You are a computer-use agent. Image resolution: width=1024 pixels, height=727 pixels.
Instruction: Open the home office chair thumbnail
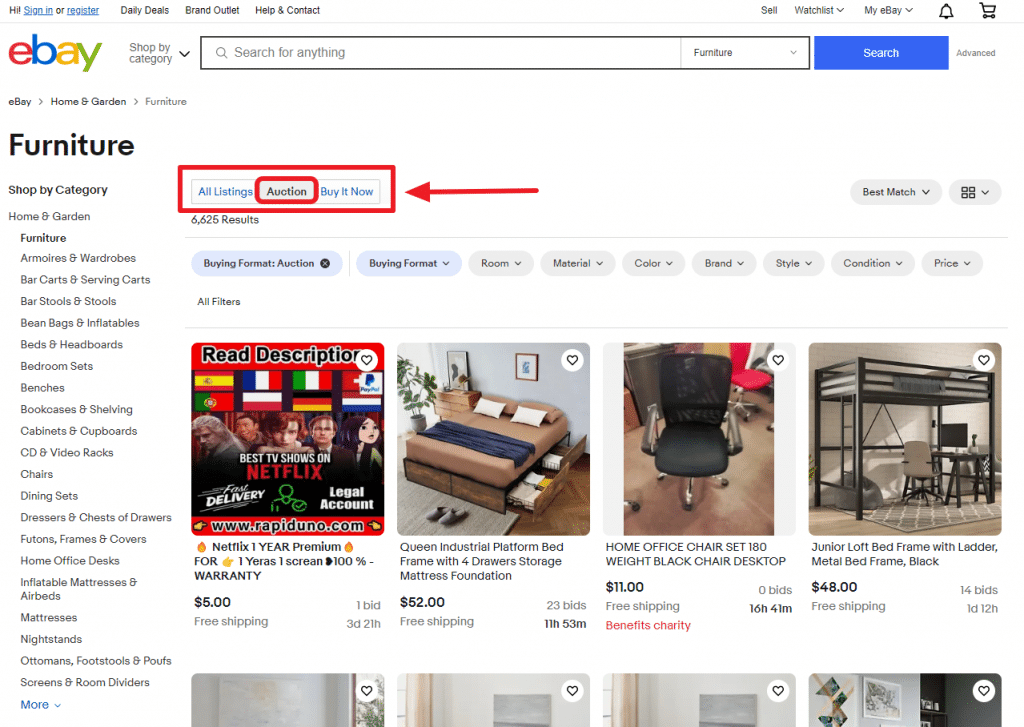pos(700,439)
